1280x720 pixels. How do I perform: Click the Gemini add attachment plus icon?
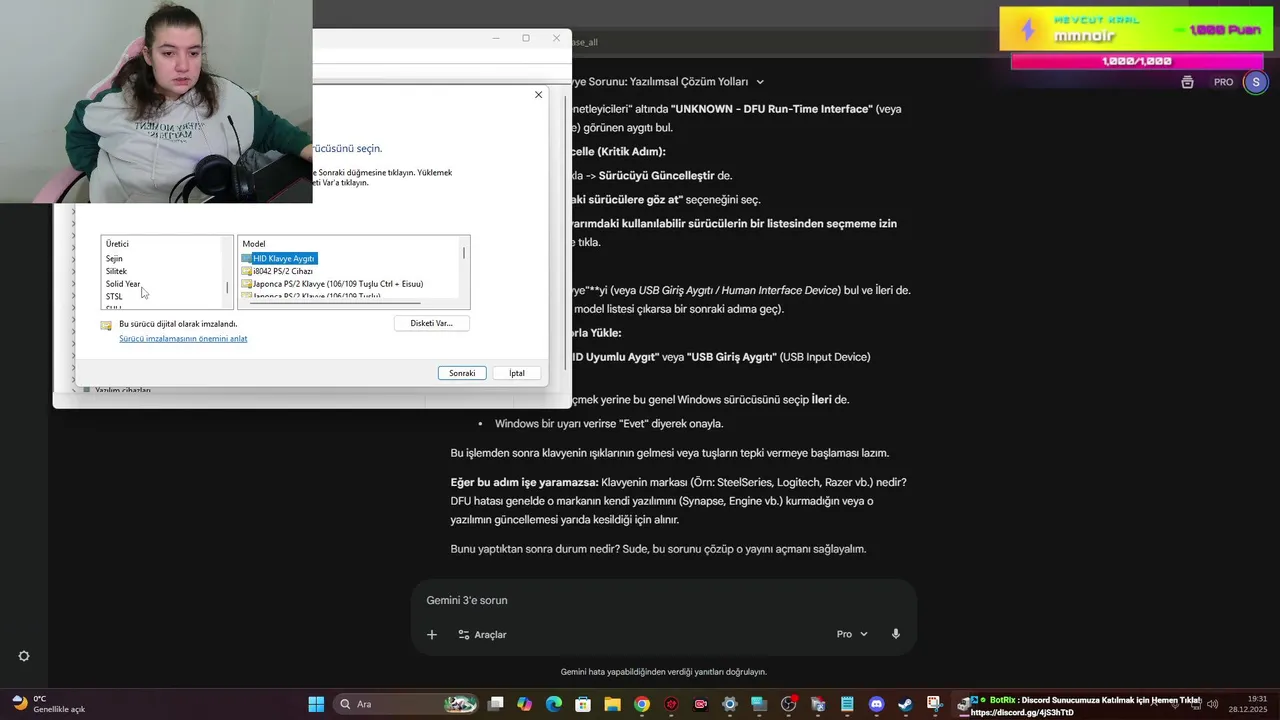(432, 634)
